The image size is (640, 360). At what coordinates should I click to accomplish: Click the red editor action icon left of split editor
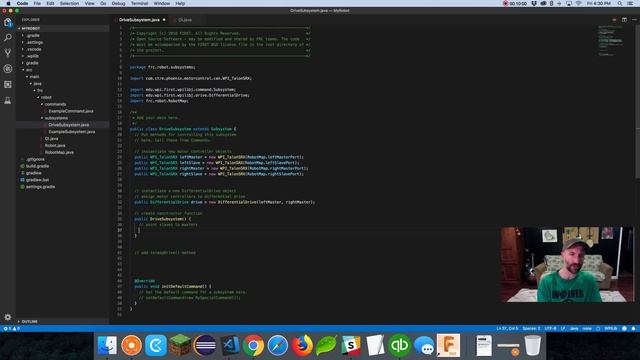614,20
